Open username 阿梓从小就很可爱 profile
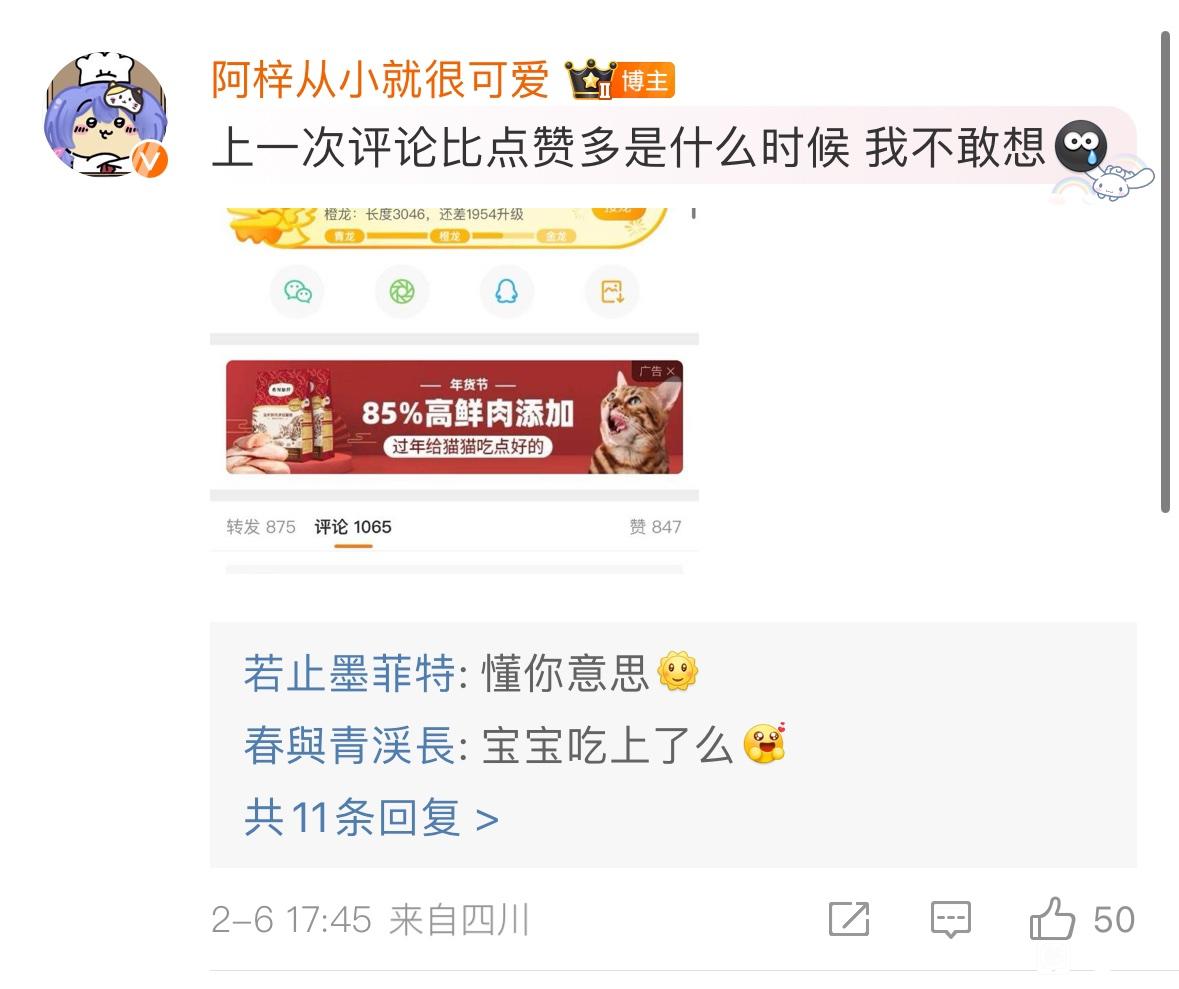 pos(380,79)
